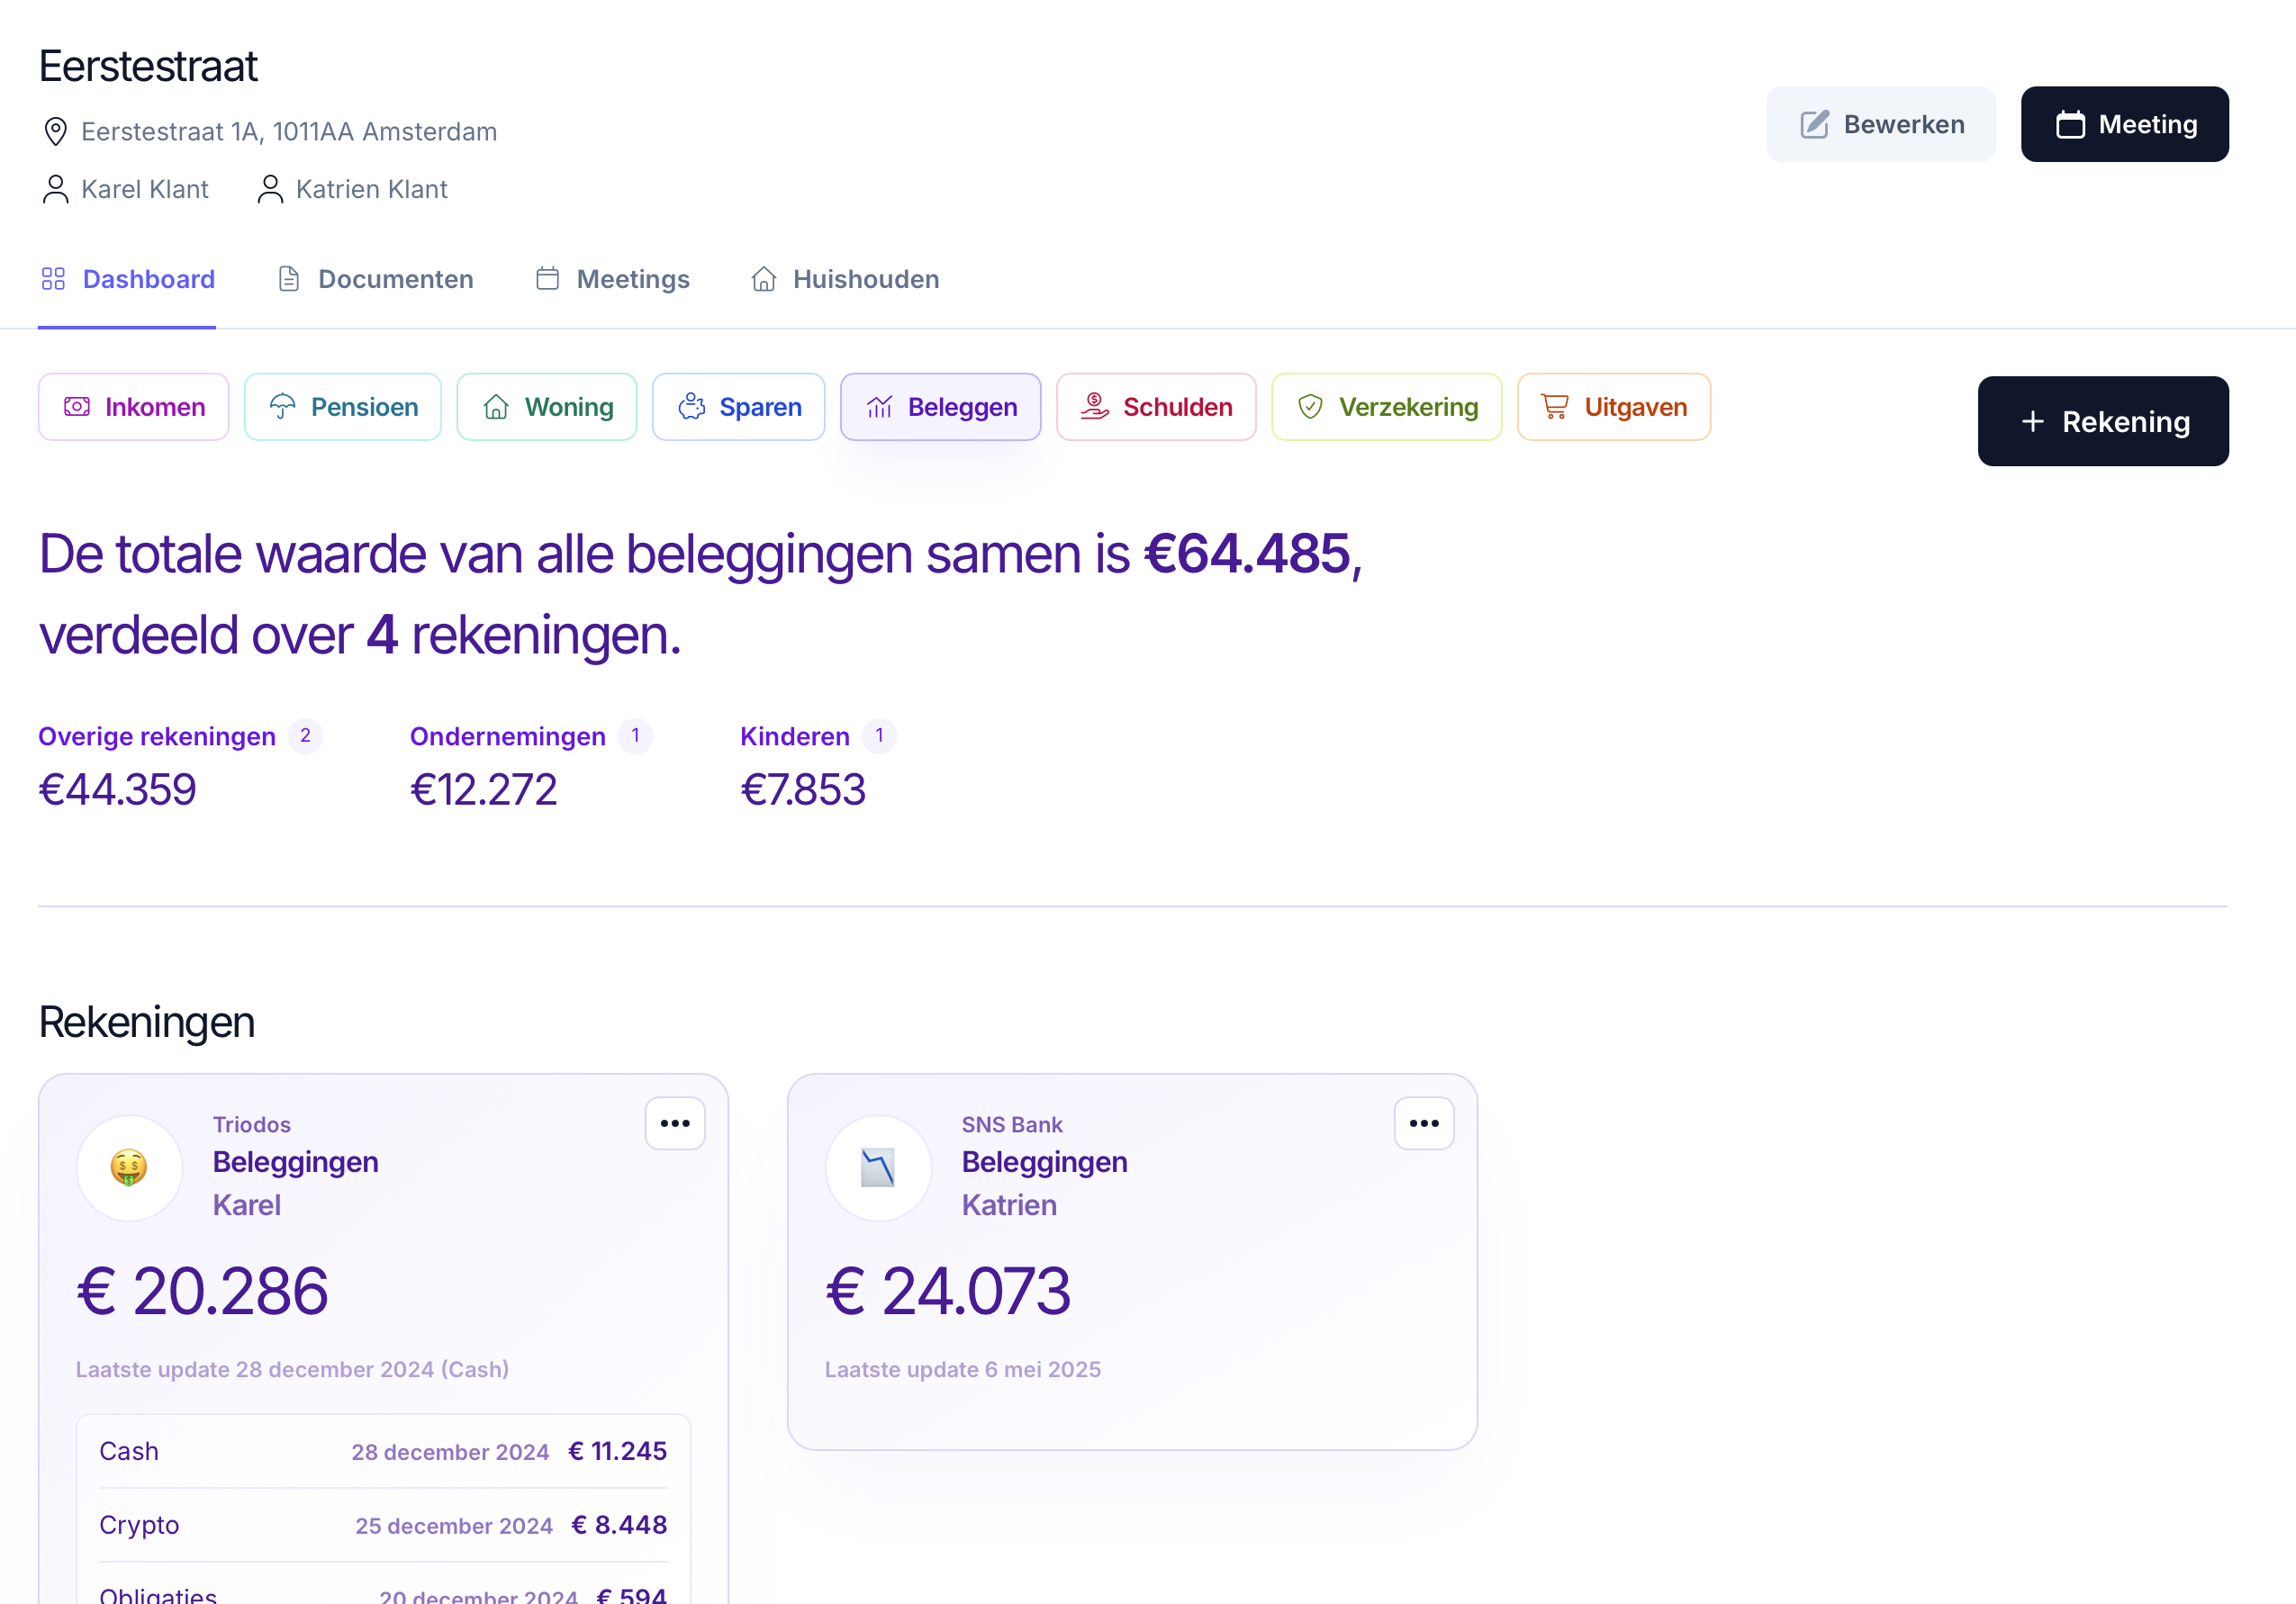The height and width of the screenshot is (1604, 2296).
Task: Select the Verzekering shield icon
Action: [1311, 406]
